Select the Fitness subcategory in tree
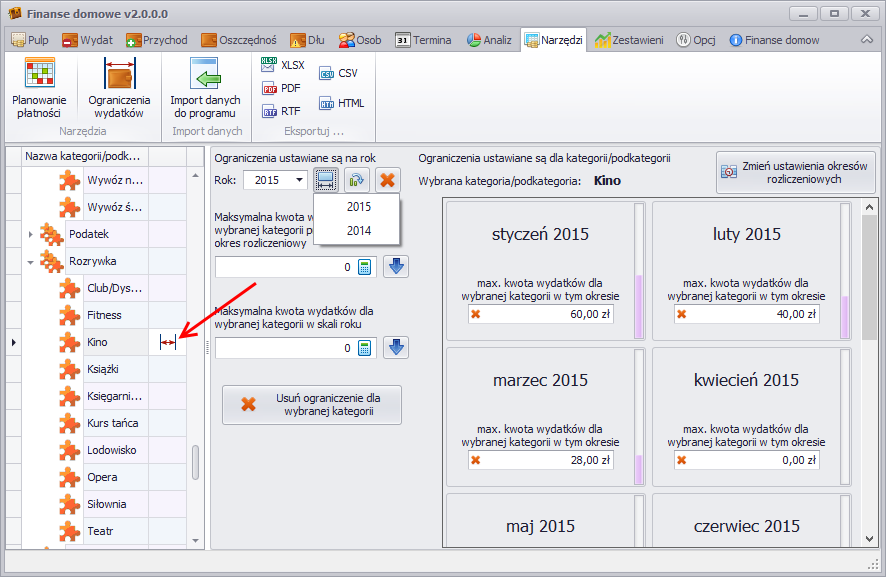 click(x=104, y=315)
